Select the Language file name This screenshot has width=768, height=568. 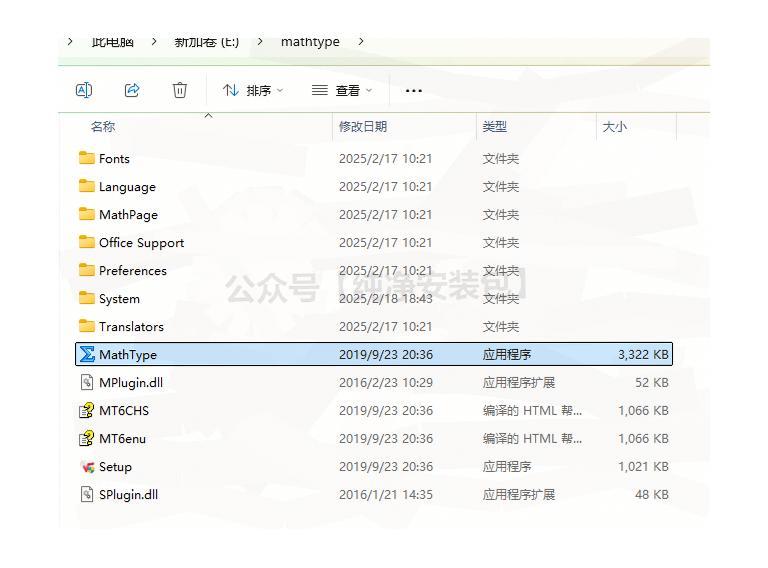(127, 187)
